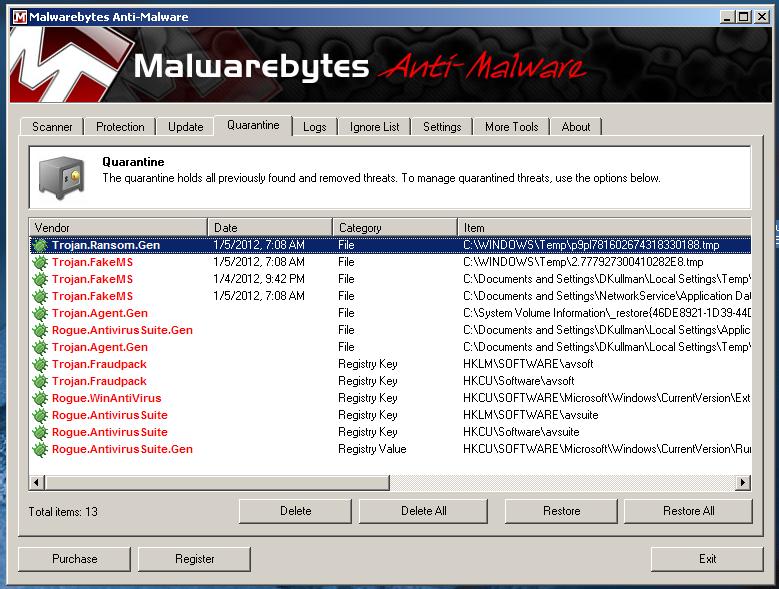
Task: Open the About tab
Action: click(576, 127)
